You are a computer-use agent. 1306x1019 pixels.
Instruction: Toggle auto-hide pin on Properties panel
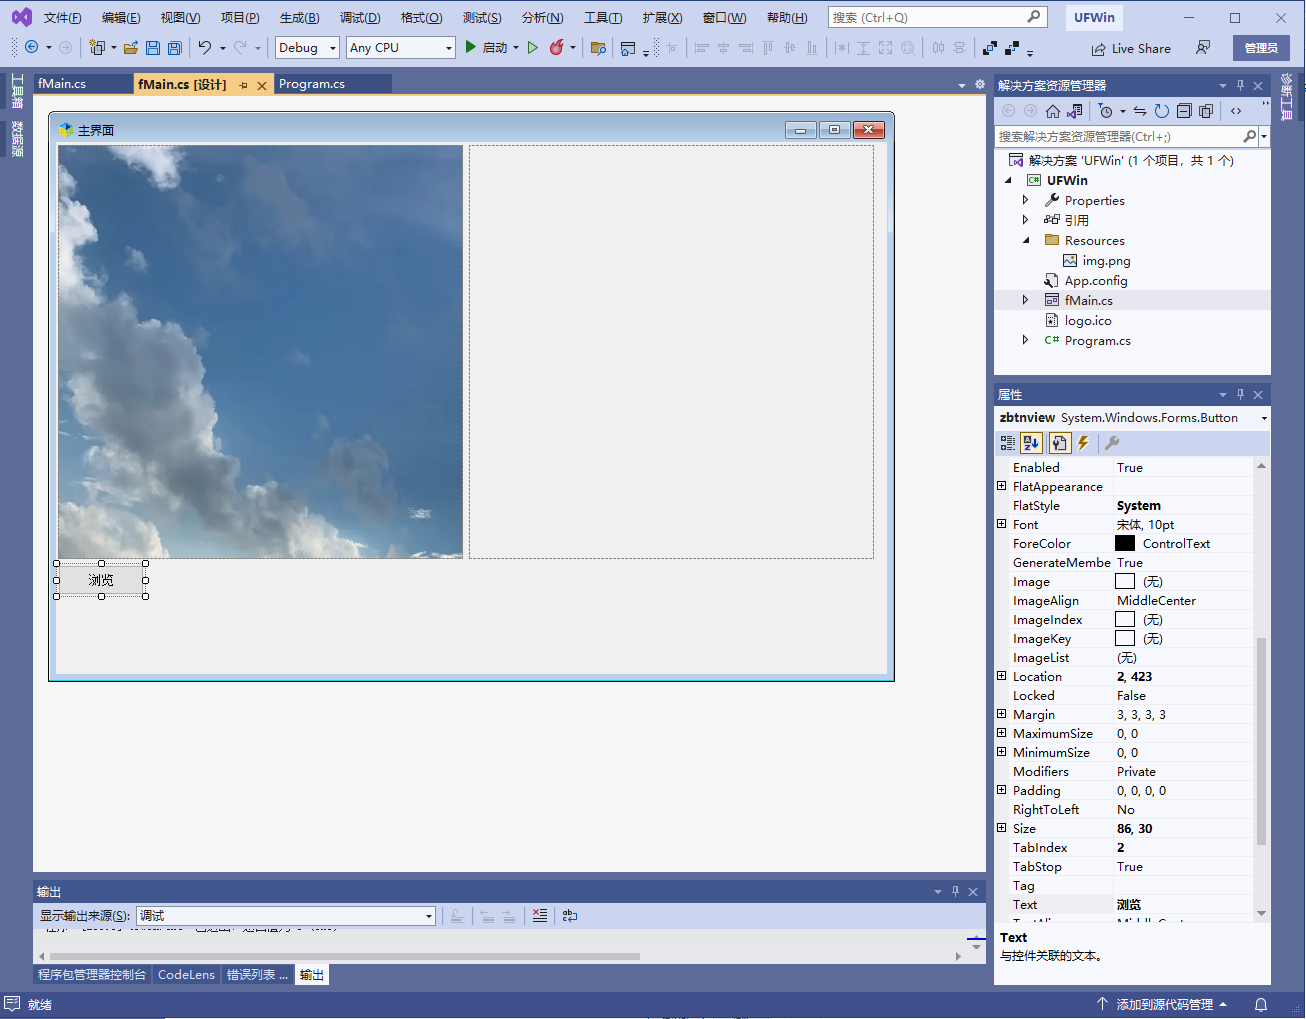coord(1240,394)
